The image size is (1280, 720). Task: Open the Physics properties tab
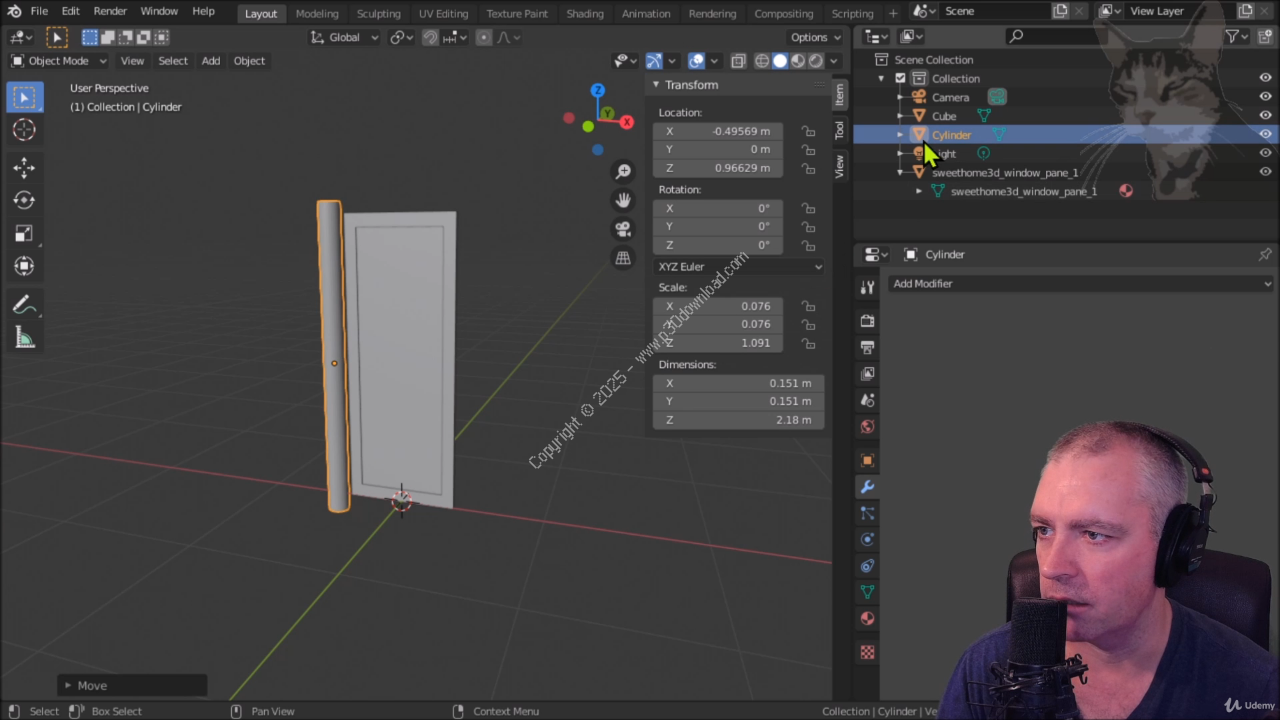click(x=867, y=539)
